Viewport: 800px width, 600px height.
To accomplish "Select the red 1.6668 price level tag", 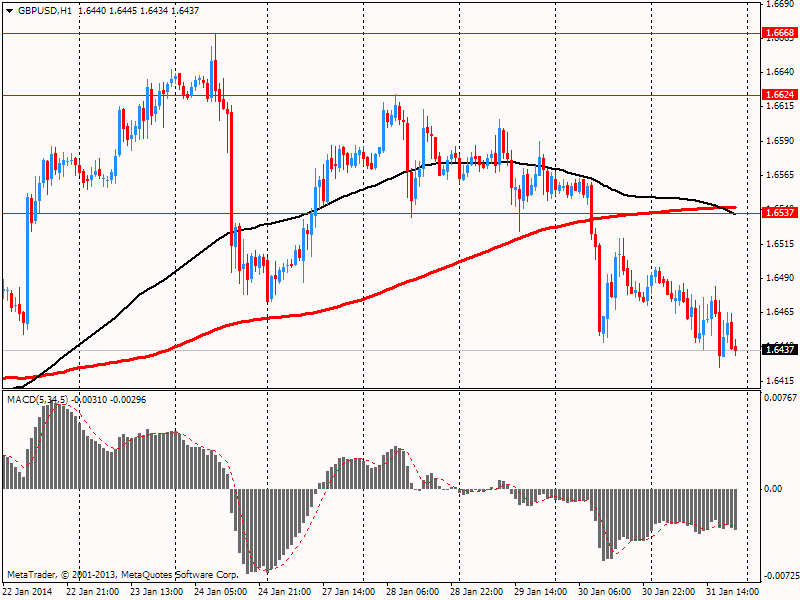I will [x=781, y=33].
